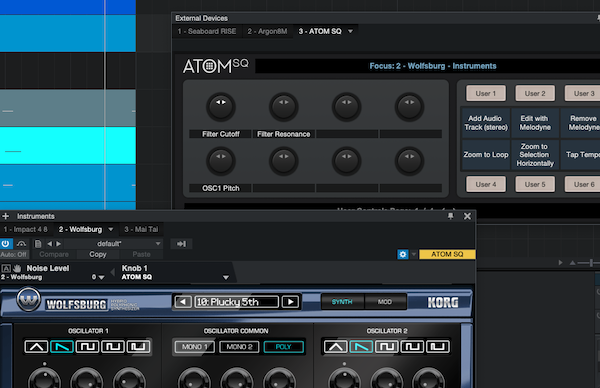Switch to 1 - Seaboard RISE device tab

(207, 31)
